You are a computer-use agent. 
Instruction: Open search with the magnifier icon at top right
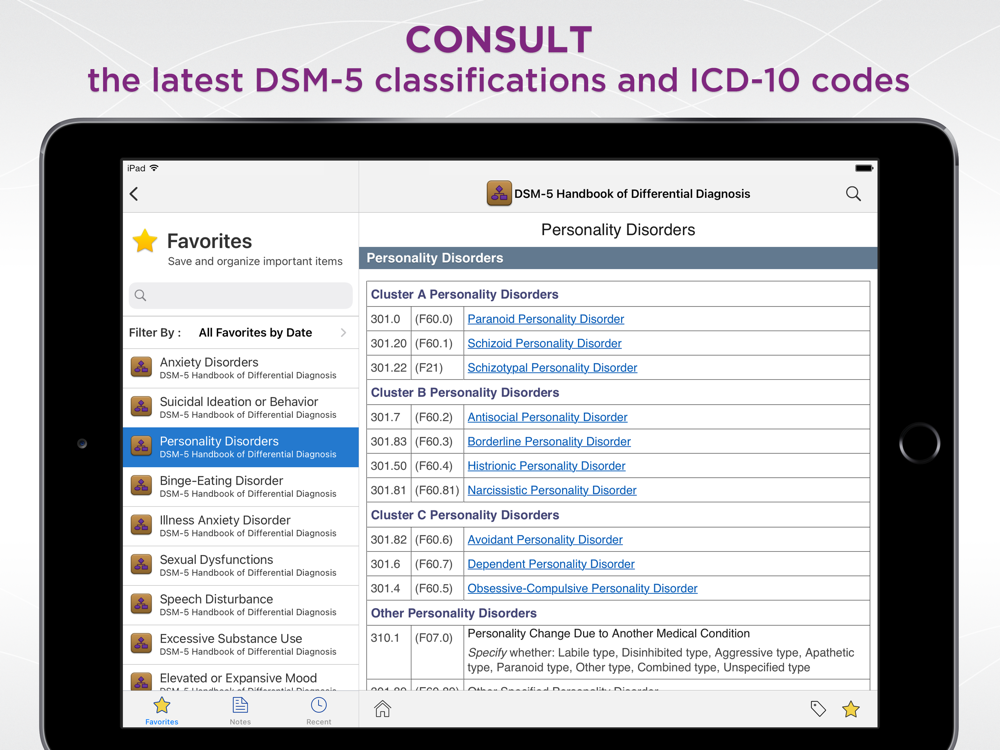click(x=853, y=194)
